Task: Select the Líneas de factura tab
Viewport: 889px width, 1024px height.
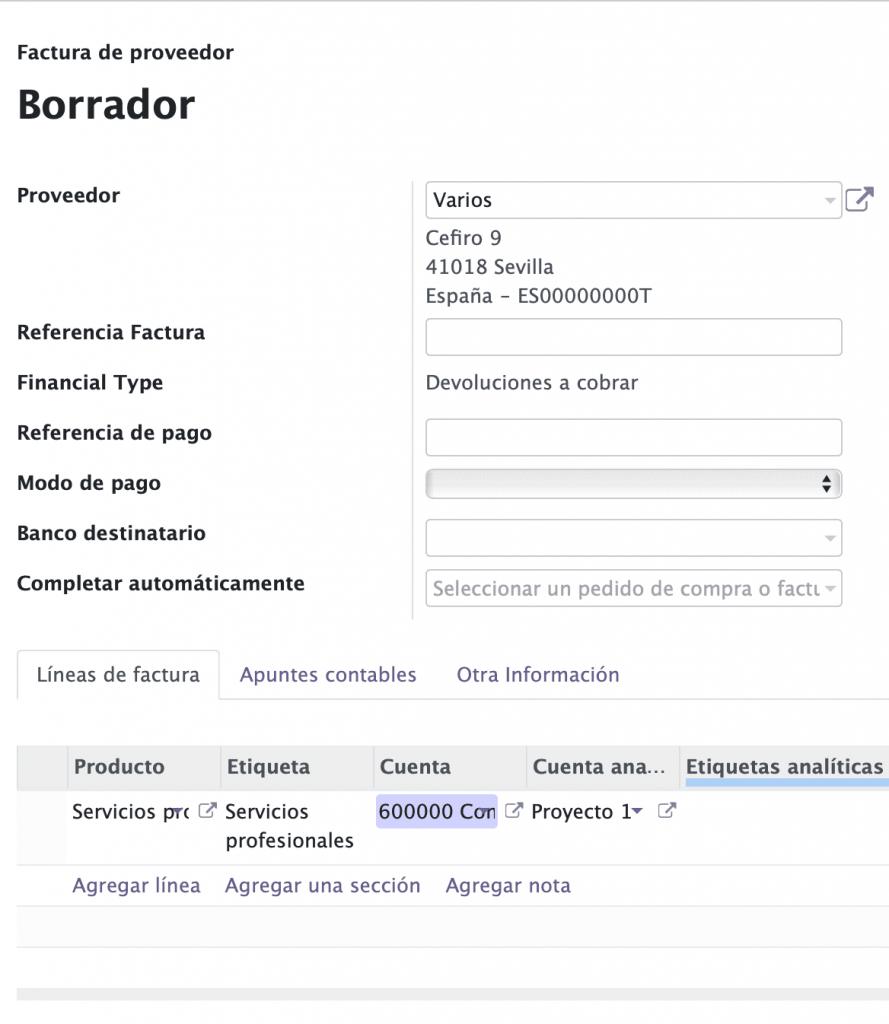Action: (118, 675)
